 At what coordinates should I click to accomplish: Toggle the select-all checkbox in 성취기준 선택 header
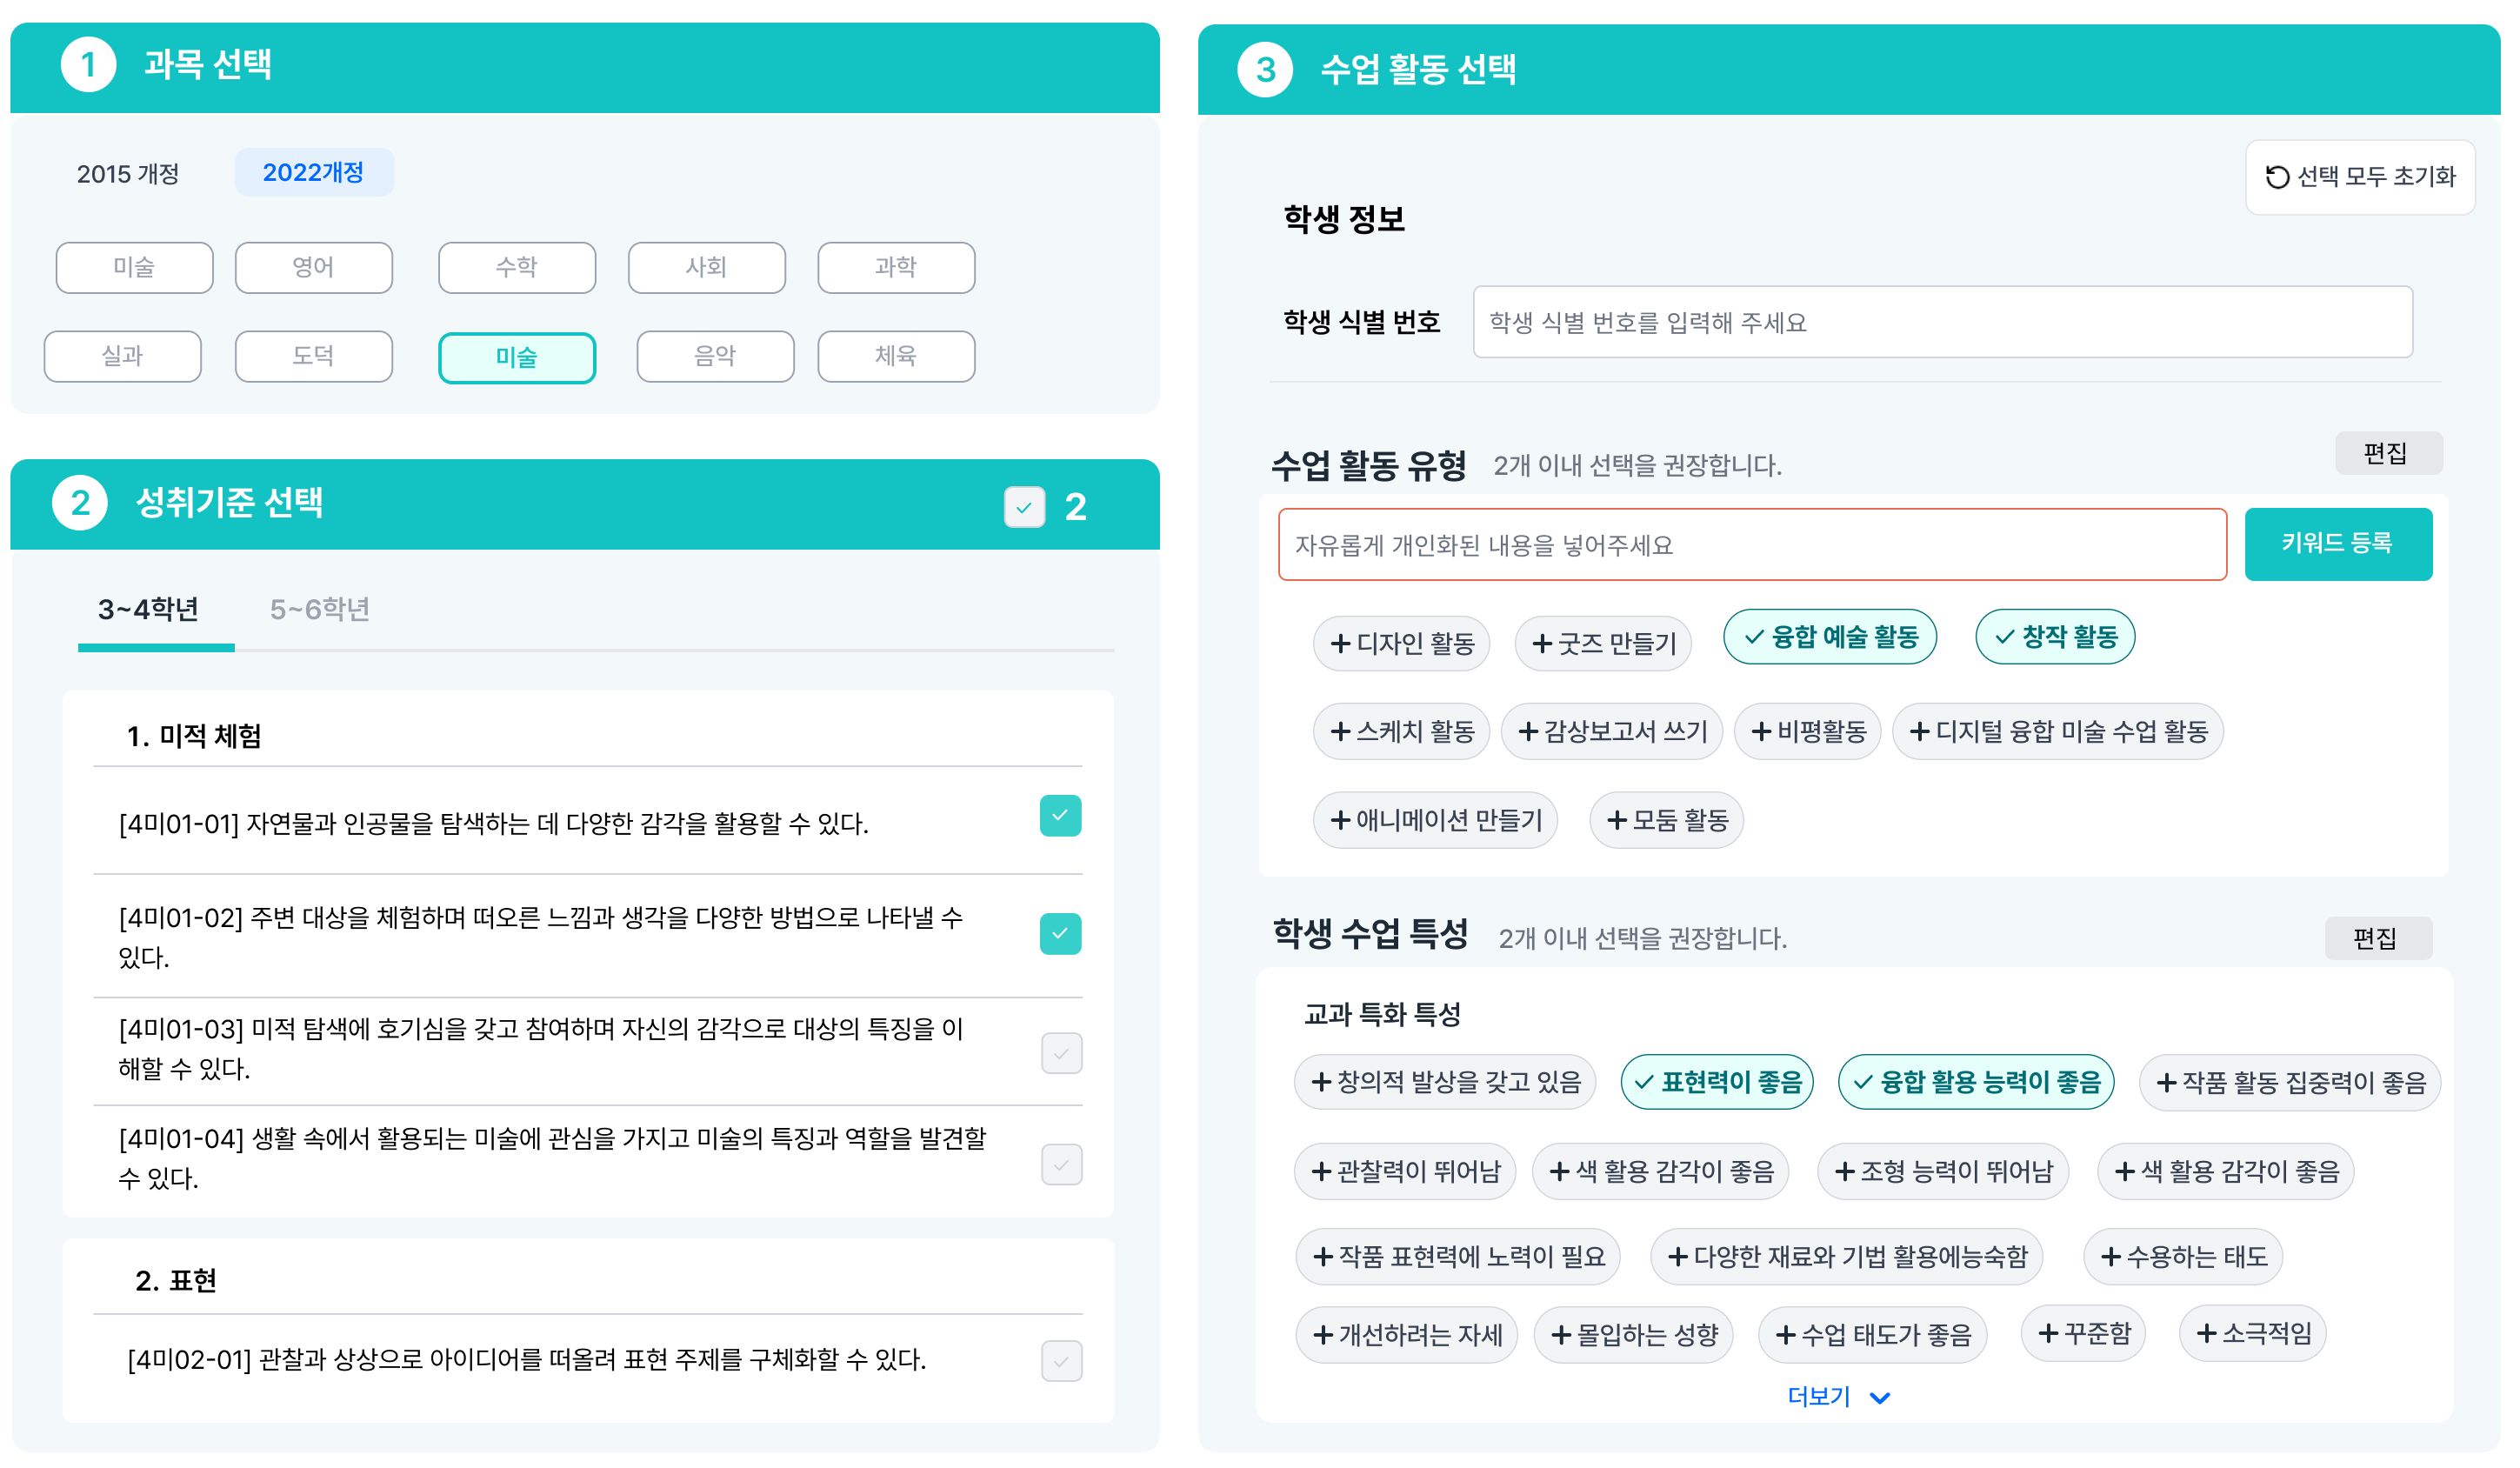(x=1024, y=507)
